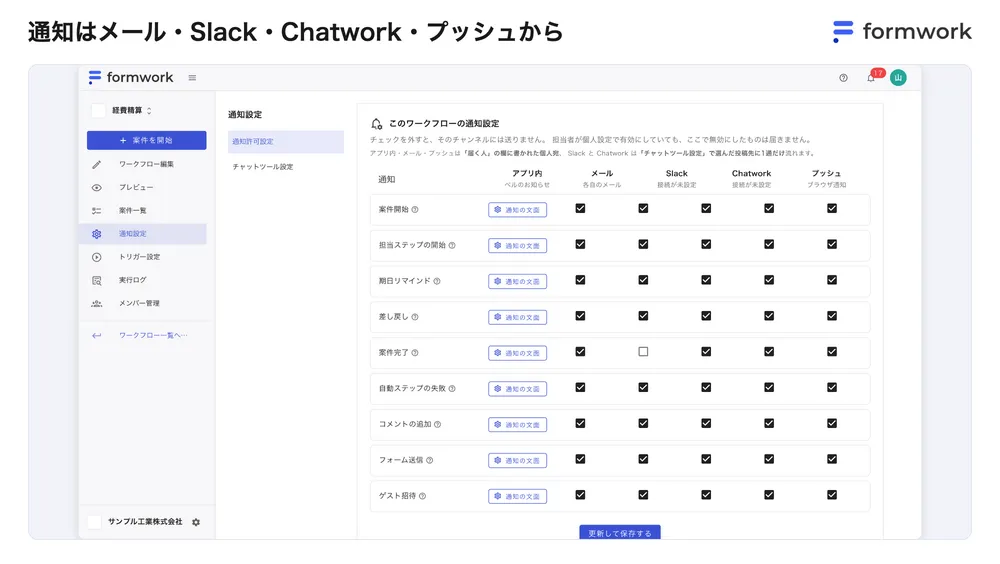Image resolution: width=1000 pixels, height=564 pixels.
Task: Open 通知の文面 for 案件完了 row
Action: click(x=517, y=352)
